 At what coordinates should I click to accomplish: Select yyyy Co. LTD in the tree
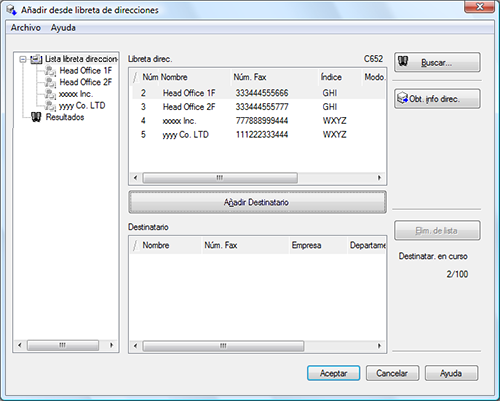[82, 106]
